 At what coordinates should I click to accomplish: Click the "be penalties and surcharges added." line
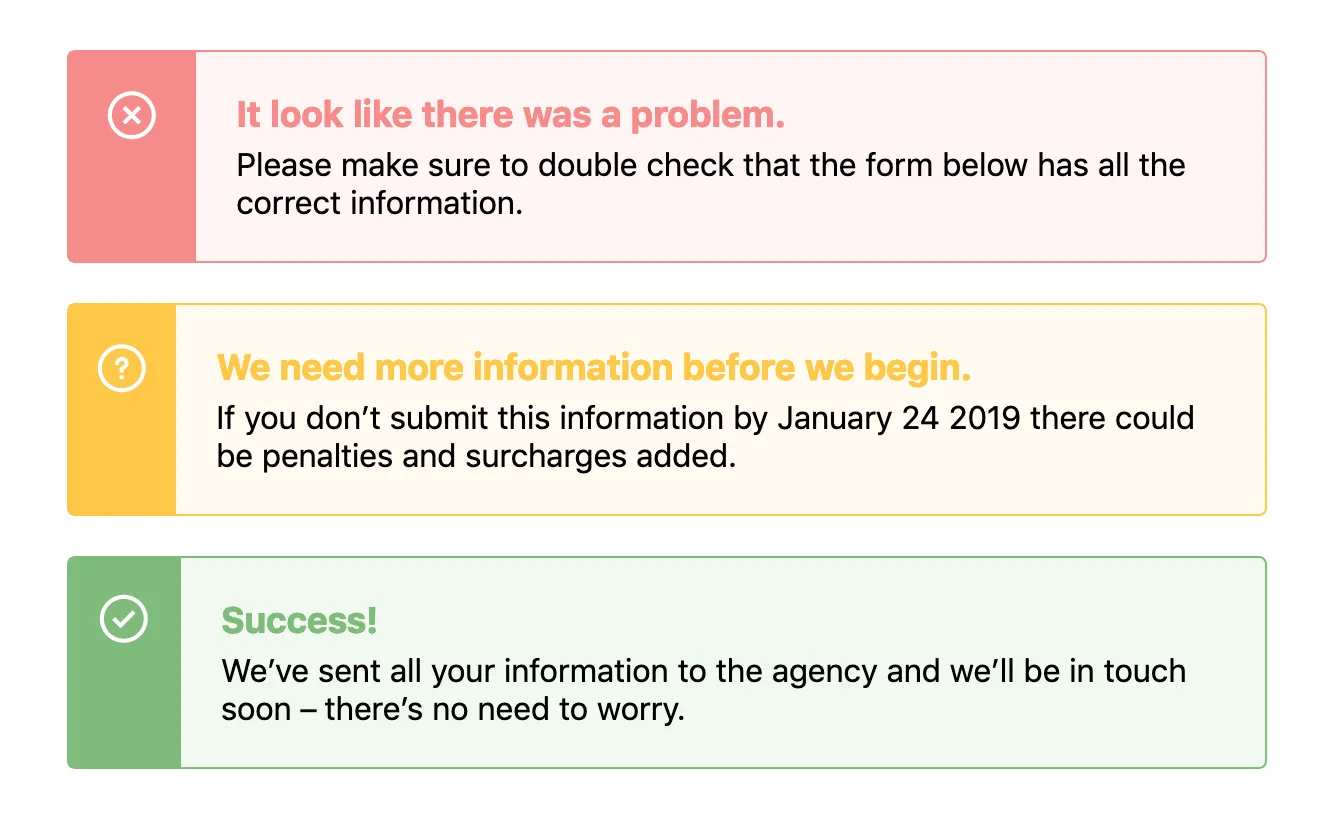475,456
